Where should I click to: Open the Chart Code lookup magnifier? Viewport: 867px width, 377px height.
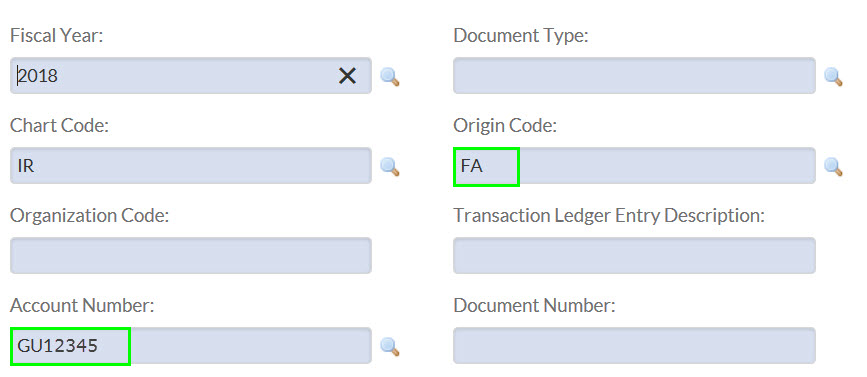[x=390, y=166]
